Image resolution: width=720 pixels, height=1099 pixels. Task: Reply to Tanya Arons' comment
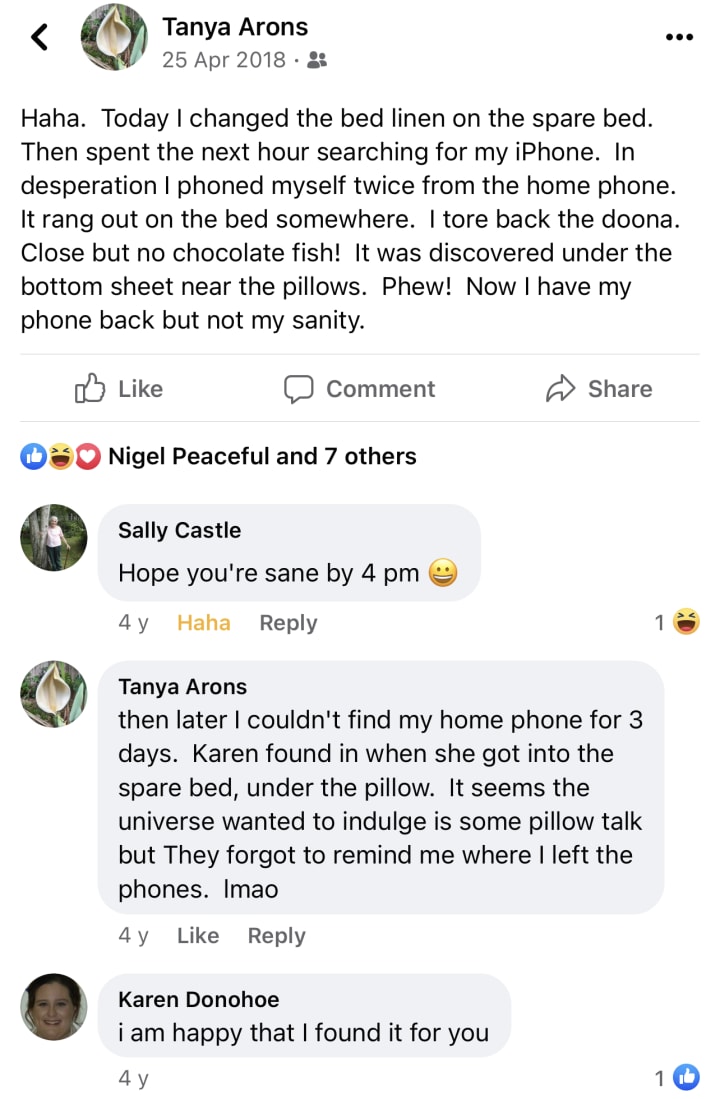(277, 936)
